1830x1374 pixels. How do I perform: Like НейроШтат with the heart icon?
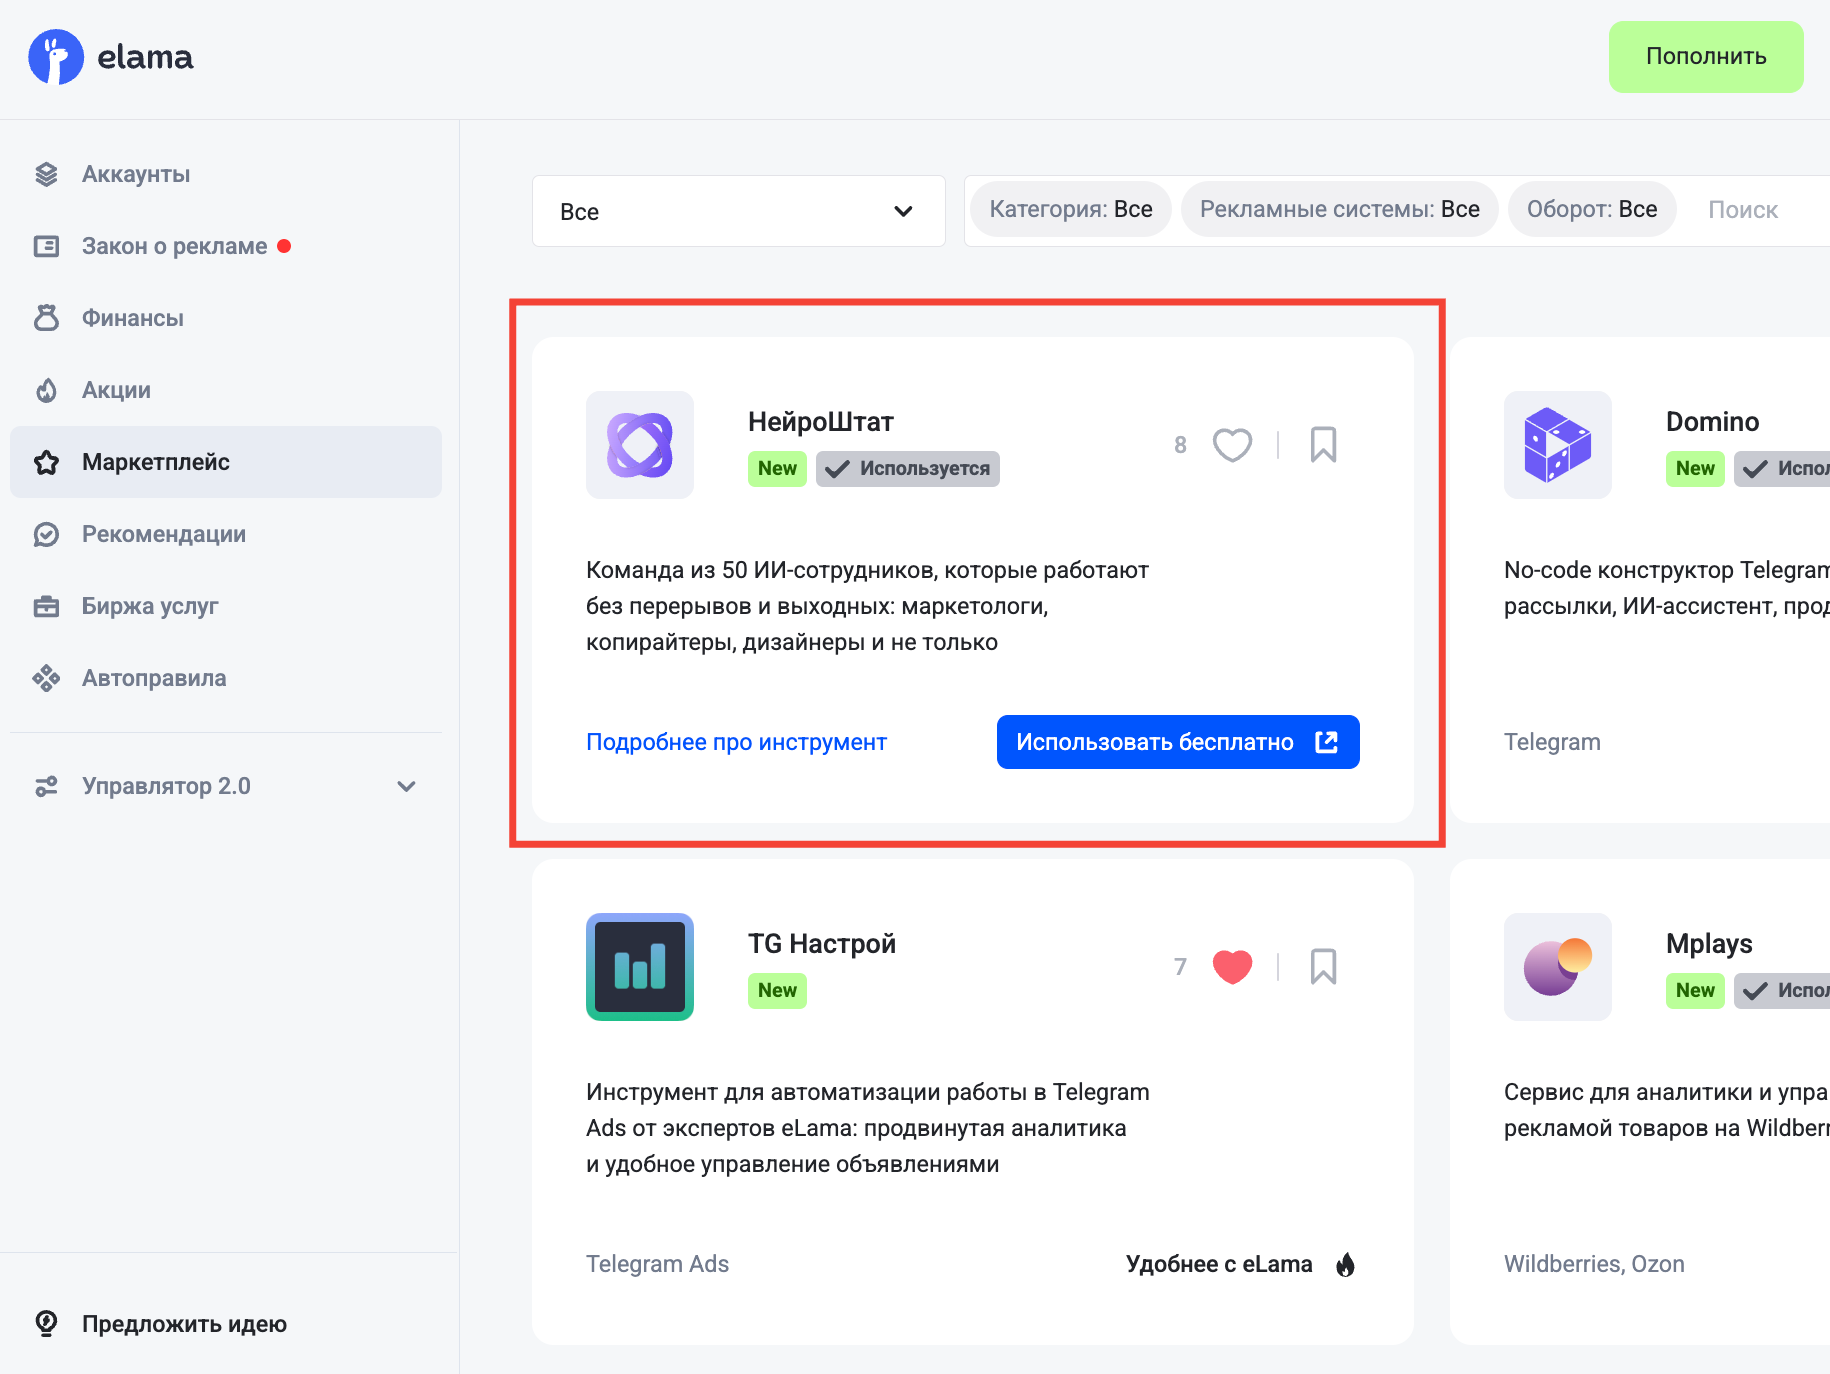[1232, 445]
